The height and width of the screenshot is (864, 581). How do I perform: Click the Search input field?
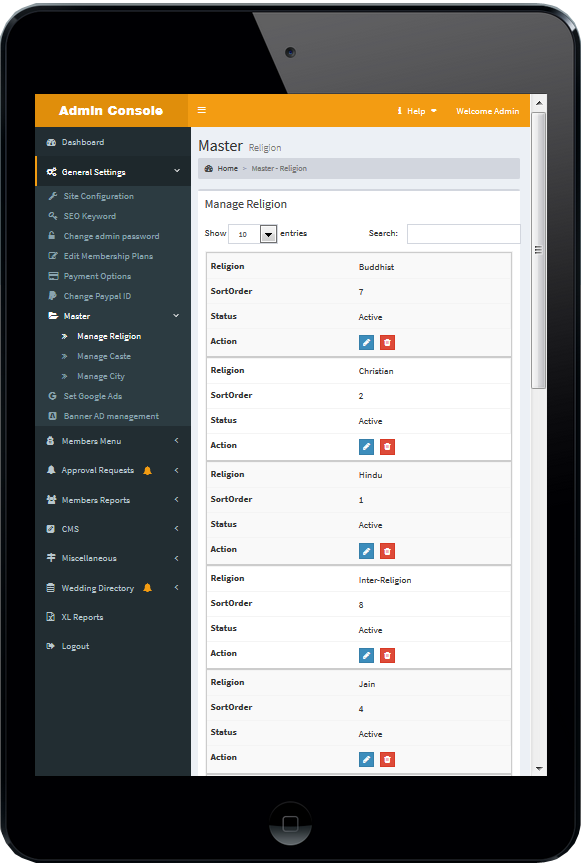tap(464, 234)
